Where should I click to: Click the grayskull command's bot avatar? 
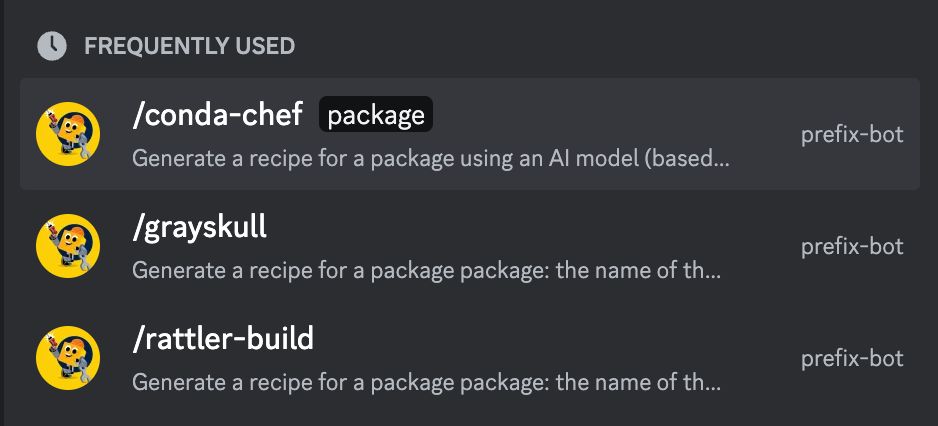68,246
